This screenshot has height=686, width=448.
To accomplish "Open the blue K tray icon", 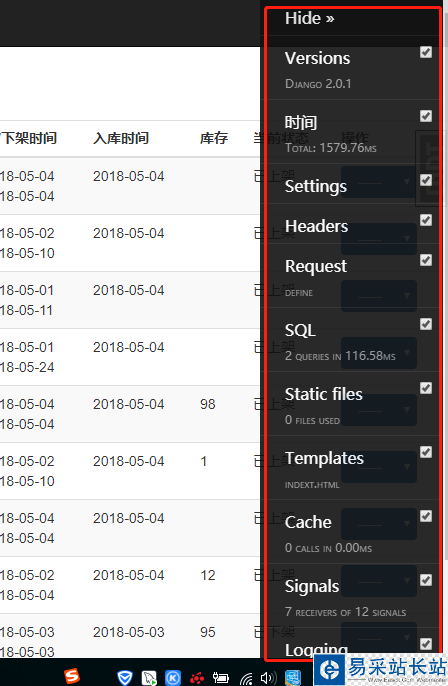I will point(173,678).
